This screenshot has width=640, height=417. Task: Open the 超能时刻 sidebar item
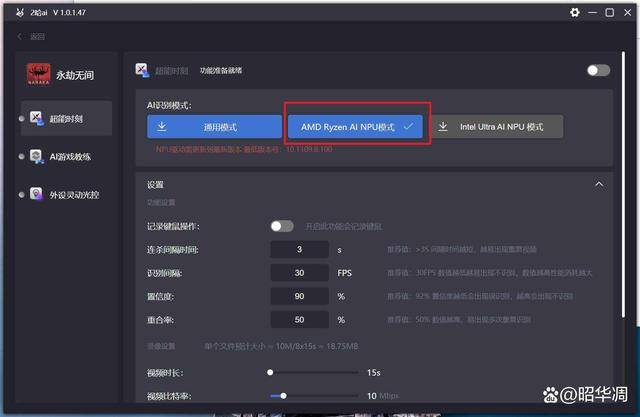coord(67,118)
